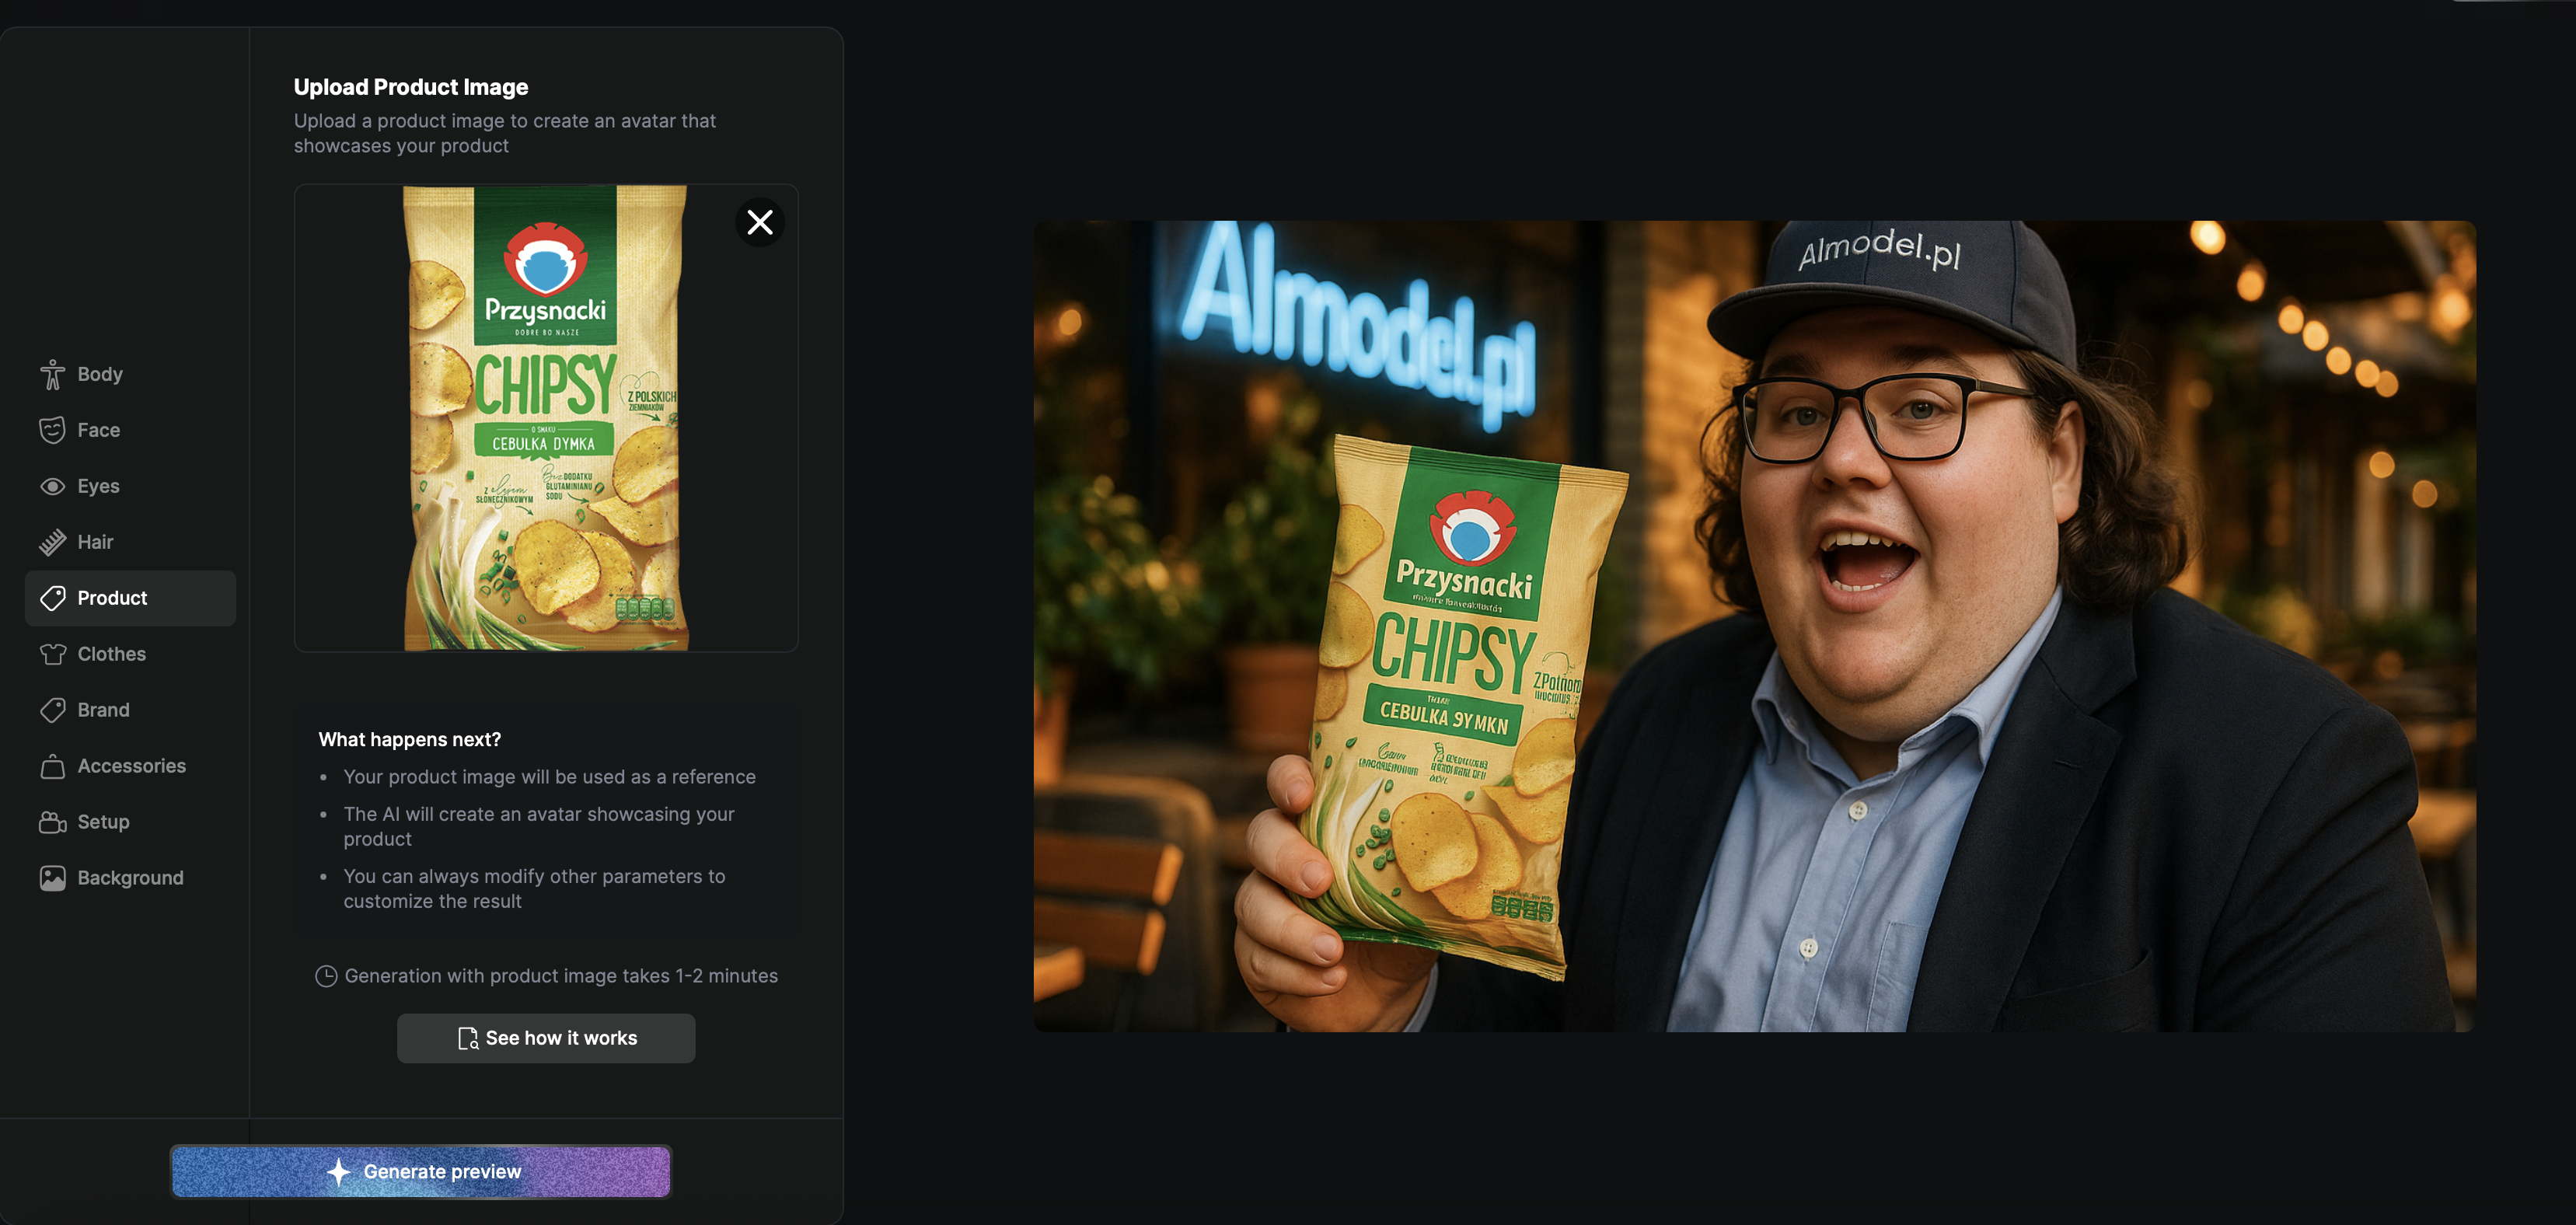Screen dimensions: 2576x1225
Task: Click the Body figure icon
Action: point(53,374)
